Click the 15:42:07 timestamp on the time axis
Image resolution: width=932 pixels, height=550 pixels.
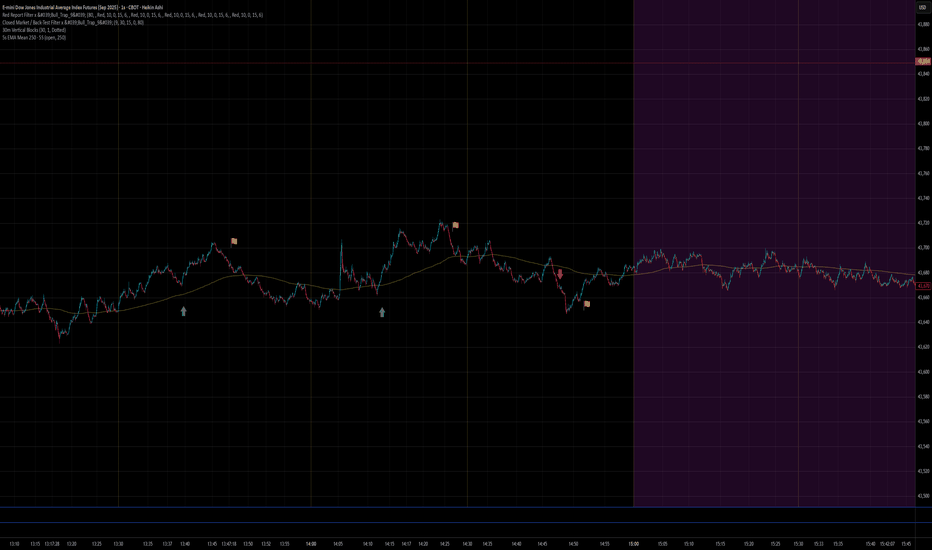pyautogui.click(x=887, y=543)
